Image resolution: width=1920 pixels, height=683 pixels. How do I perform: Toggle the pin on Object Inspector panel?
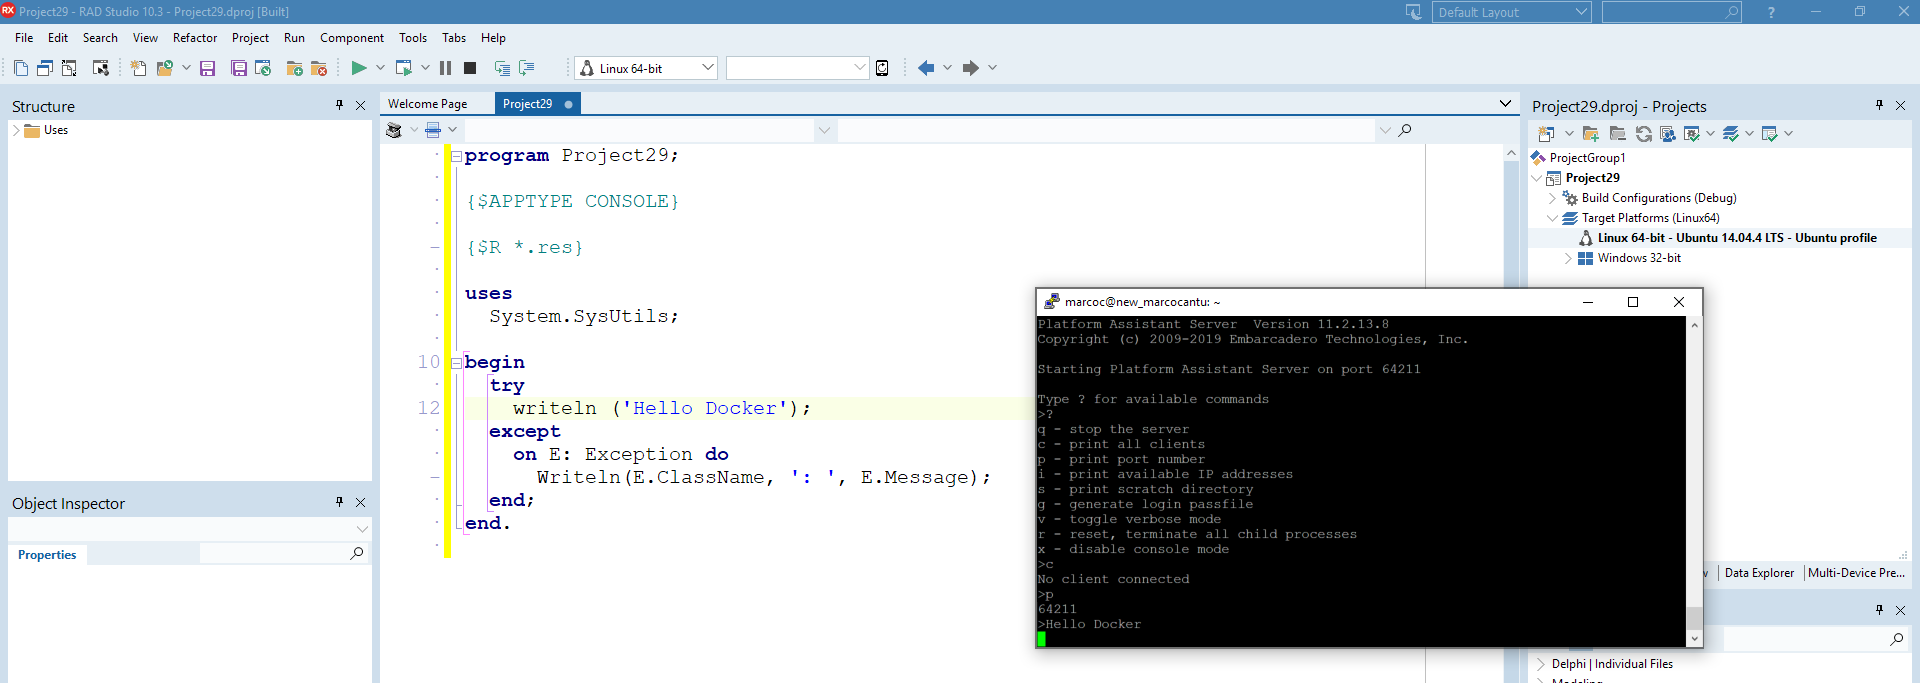tap(339, 502)
